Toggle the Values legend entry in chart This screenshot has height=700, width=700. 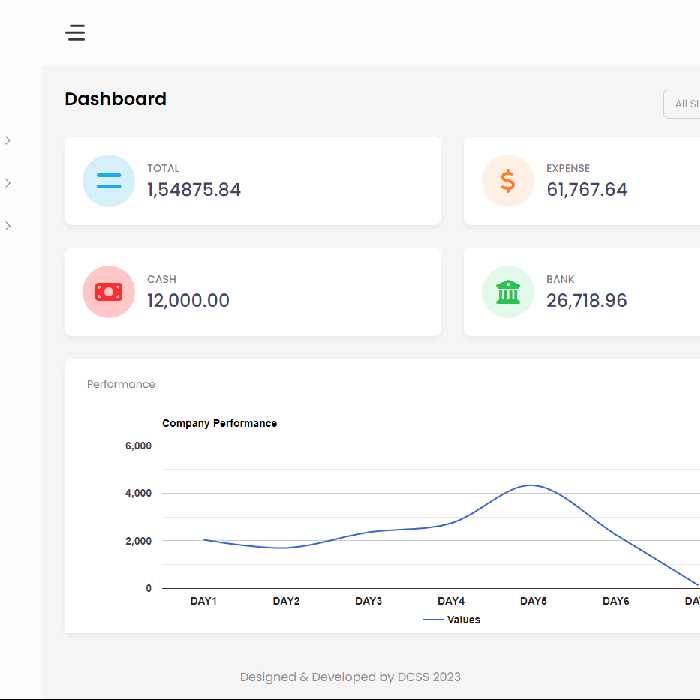[x=452, y=620]
